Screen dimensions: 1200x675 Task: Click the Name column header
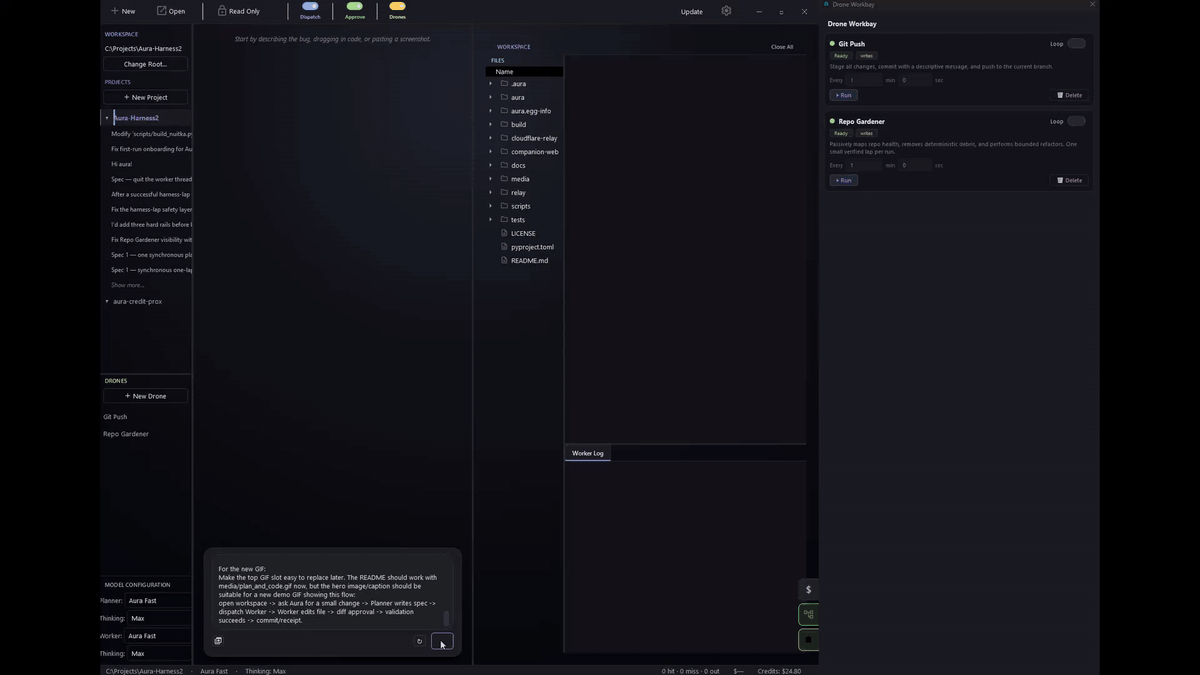pyautogui.click(x=524, y=72)
